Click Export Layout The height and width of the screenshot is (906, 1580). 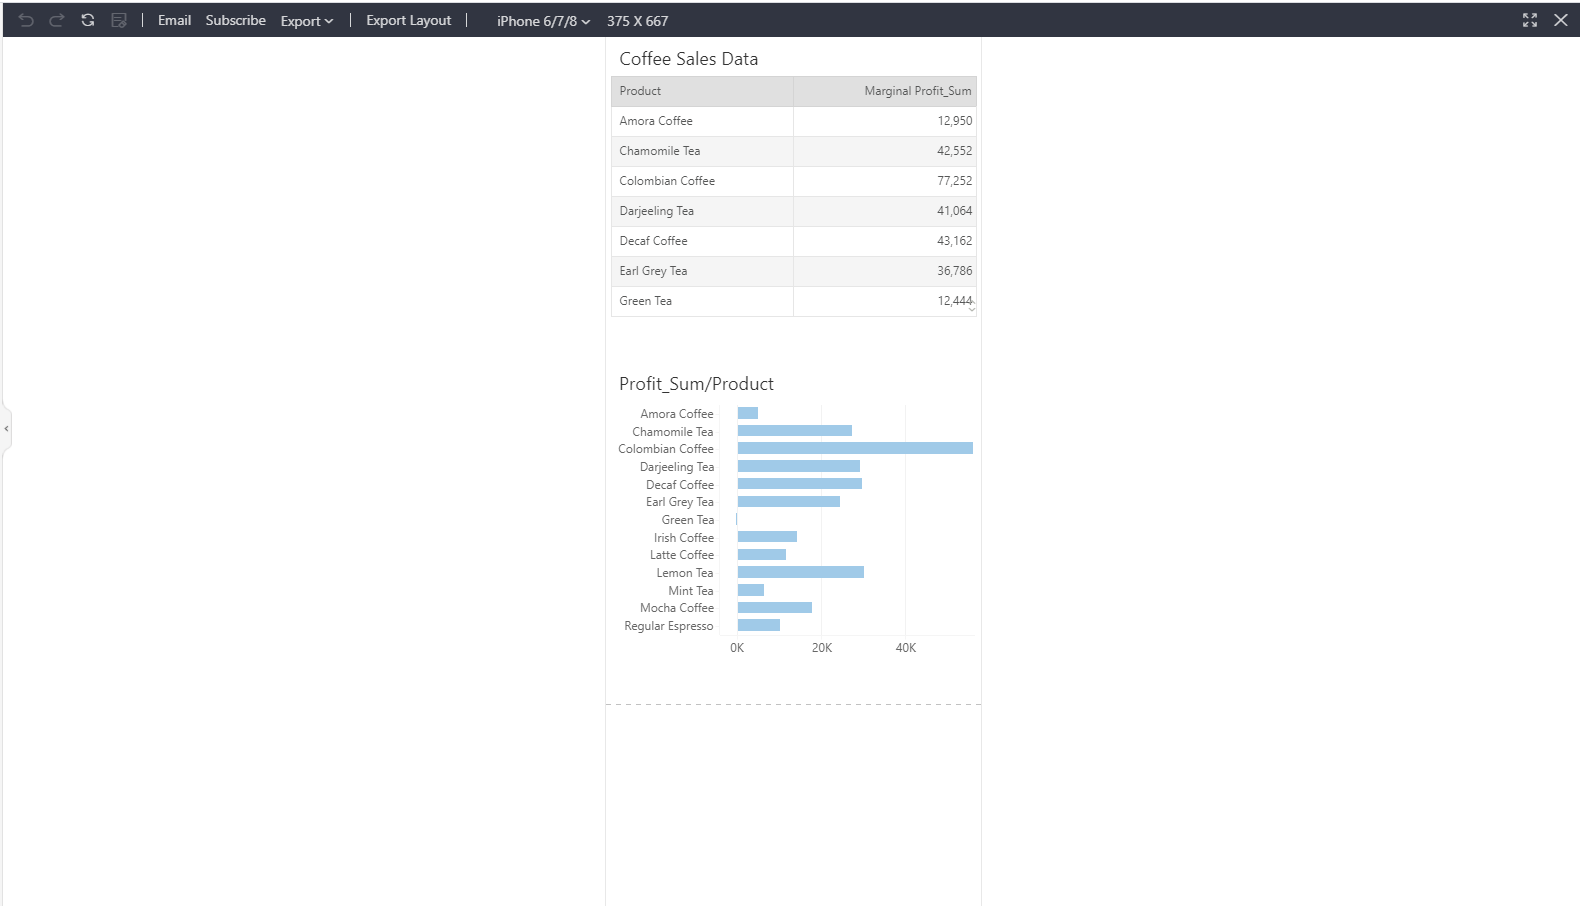point(408,20)
